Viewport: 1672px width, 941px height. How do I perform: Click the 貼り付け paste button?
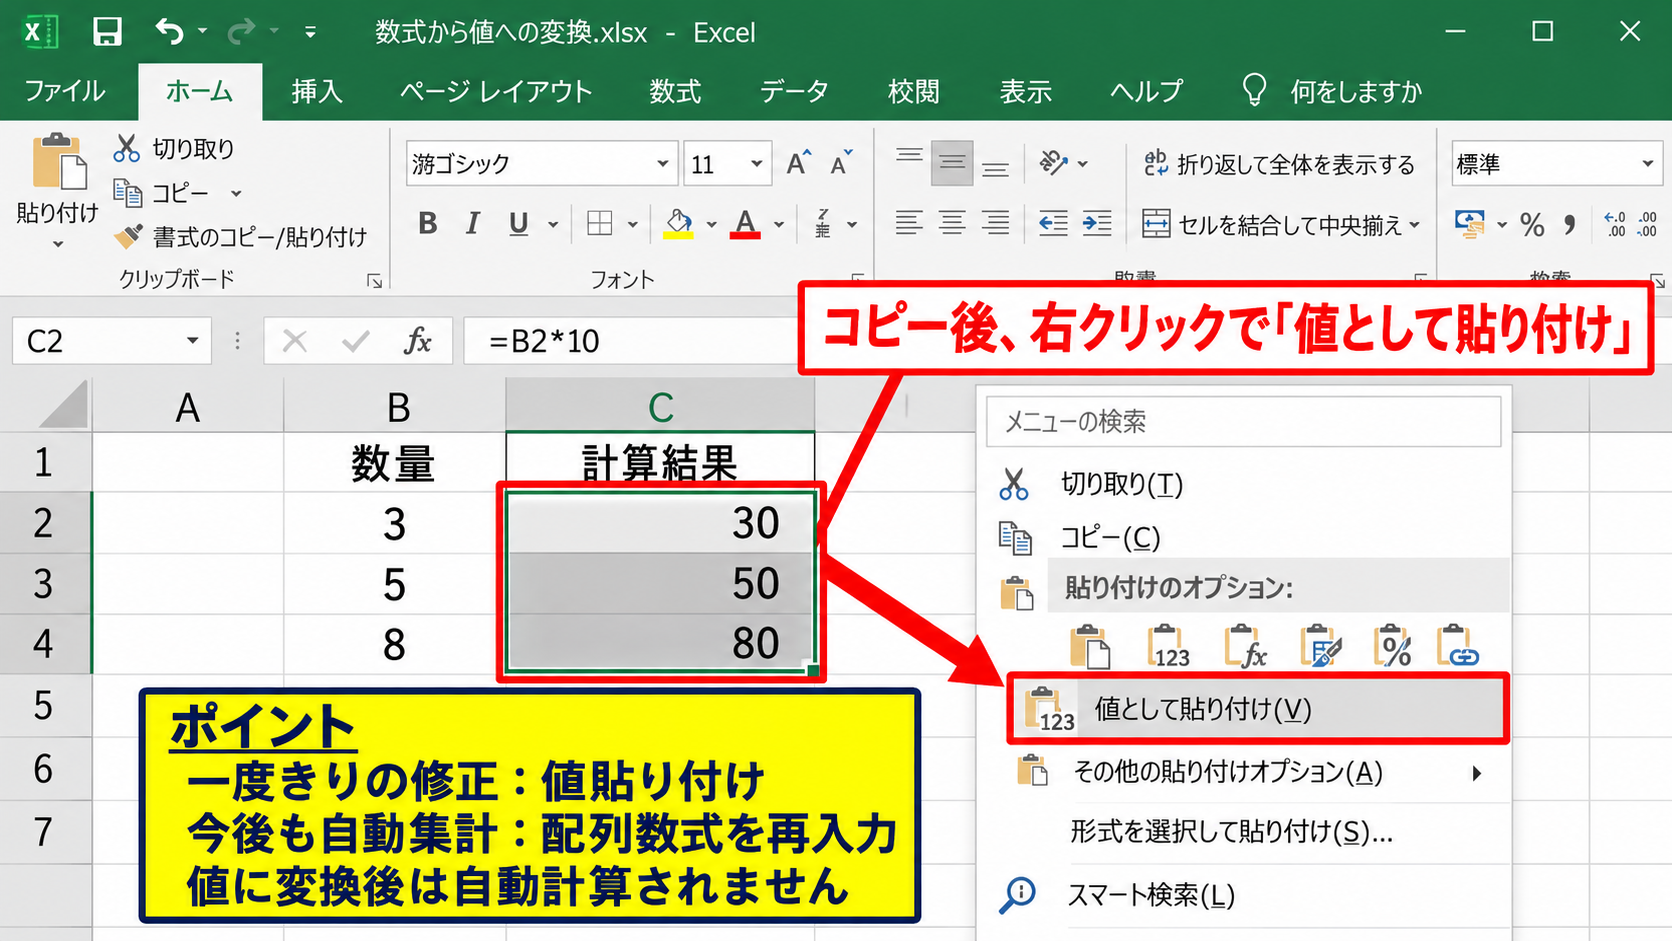tap(58, 189)
